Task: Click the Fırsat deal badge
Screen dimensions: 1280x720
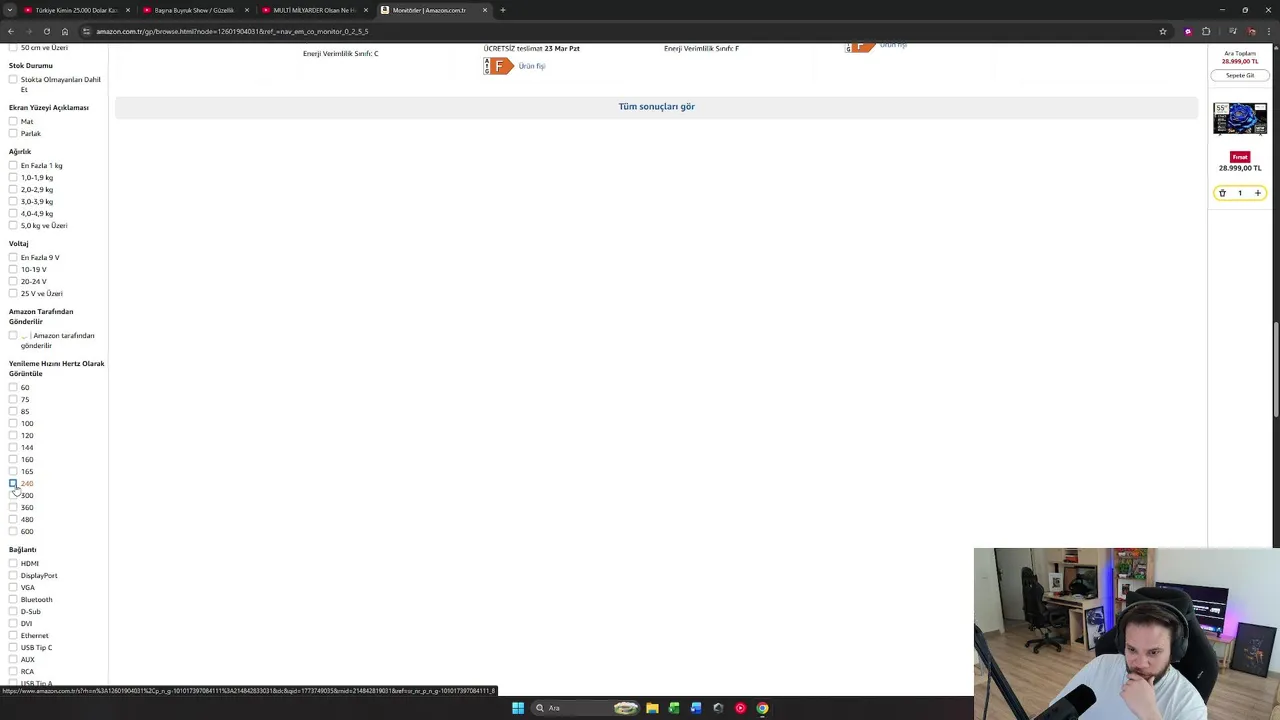Action: tap(1240, 157)
